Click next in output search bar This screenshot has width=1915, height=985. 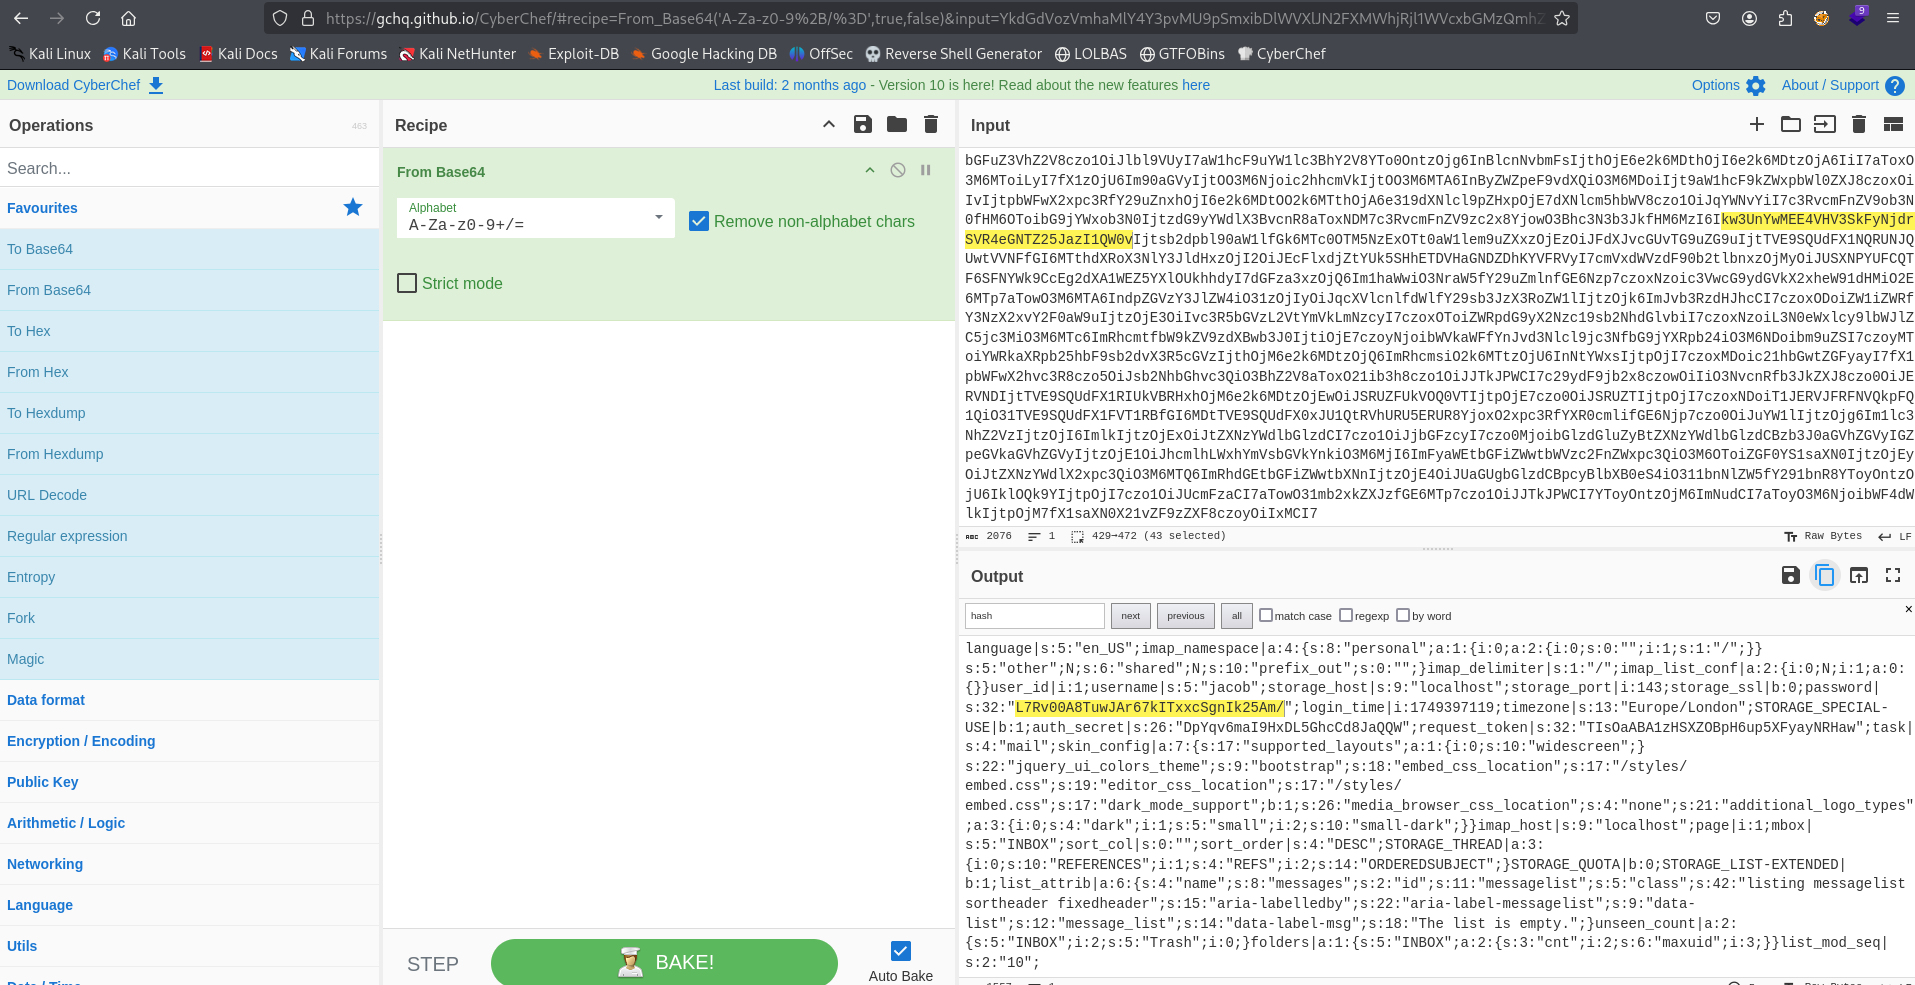coord(1130,616)
